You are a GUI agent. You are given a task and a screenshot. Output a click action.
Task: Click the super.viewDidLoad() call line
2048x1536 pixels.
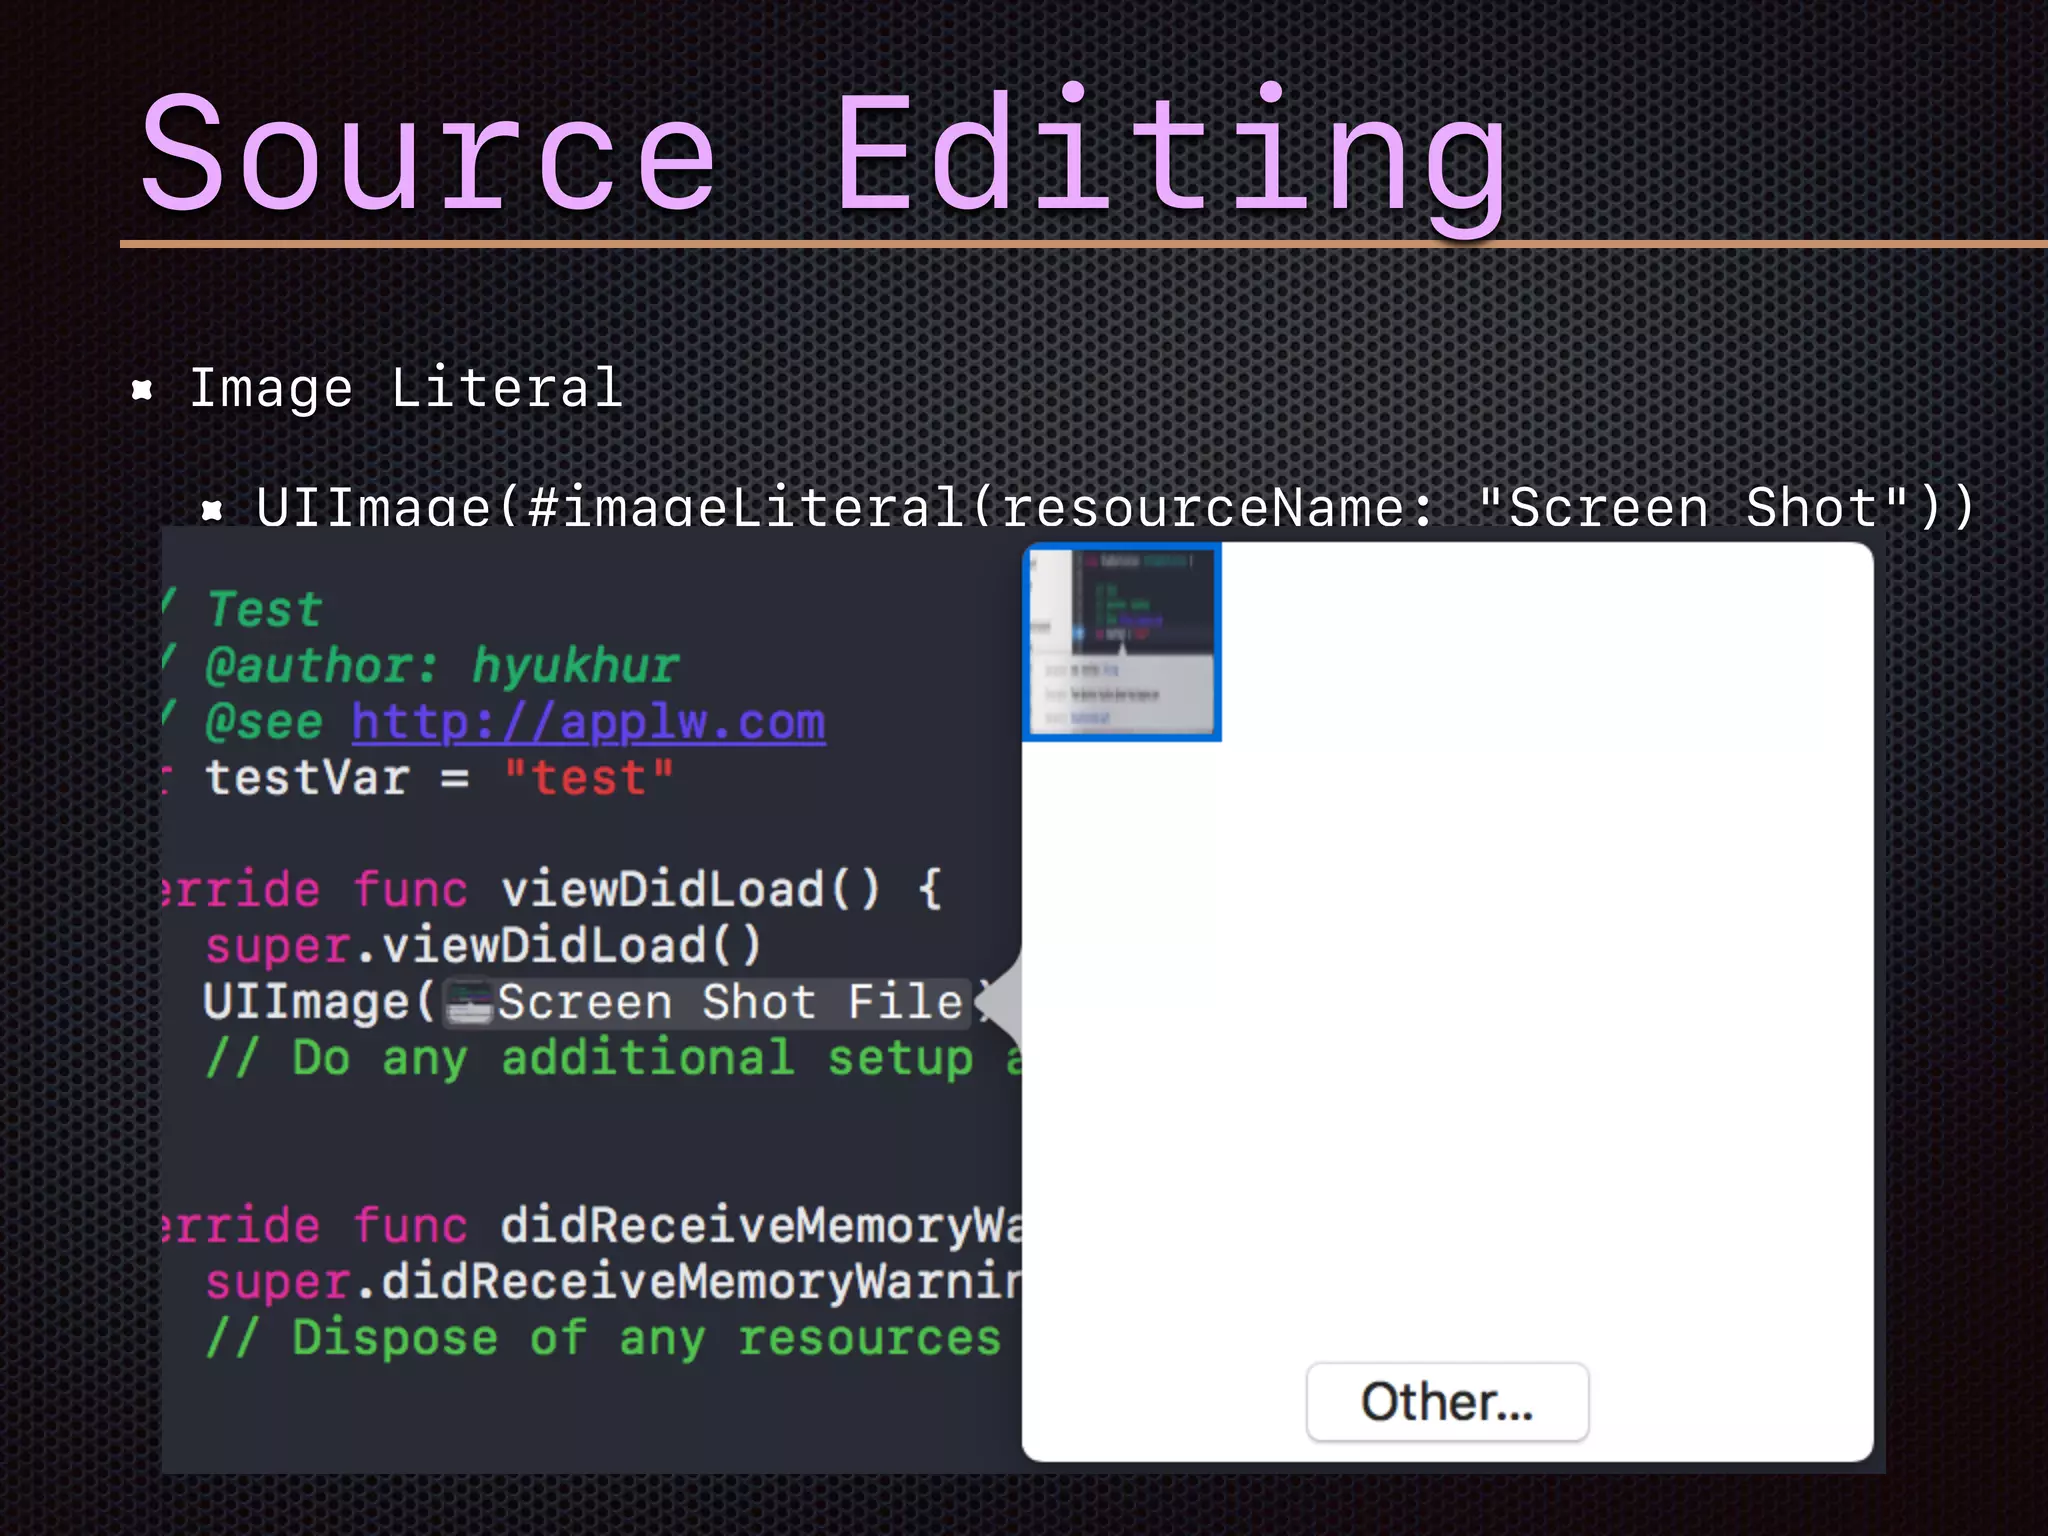[x=483, y=946]
